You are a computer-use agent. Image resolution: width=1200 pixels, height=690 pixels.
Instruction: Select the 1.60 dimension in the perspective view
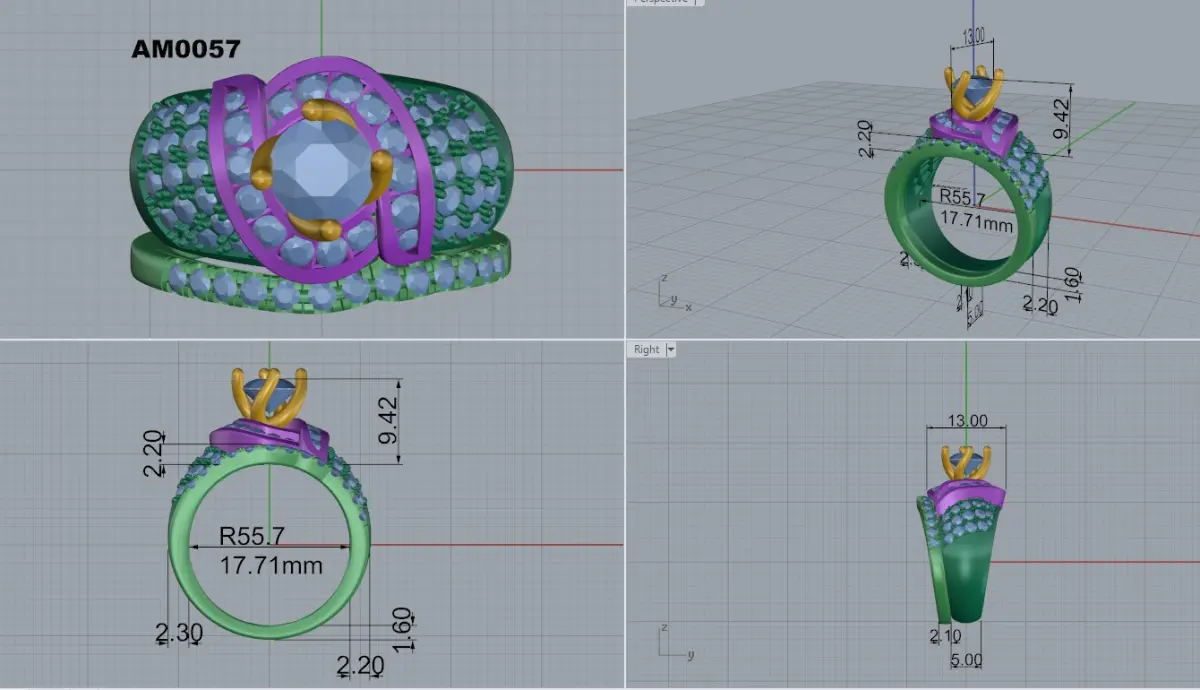(x=1073, y=285)
